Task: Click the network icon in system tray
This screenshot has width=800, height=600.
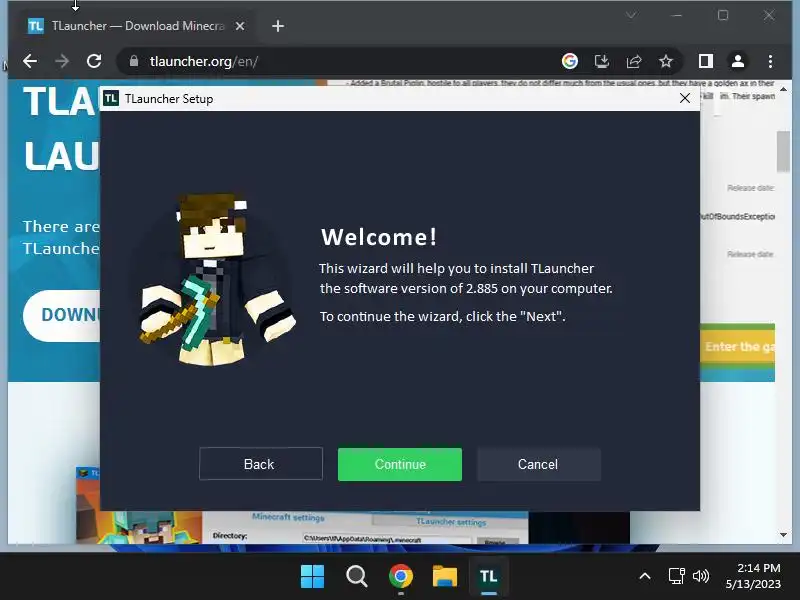Action: pyautogui.click(x=677, y=576)
